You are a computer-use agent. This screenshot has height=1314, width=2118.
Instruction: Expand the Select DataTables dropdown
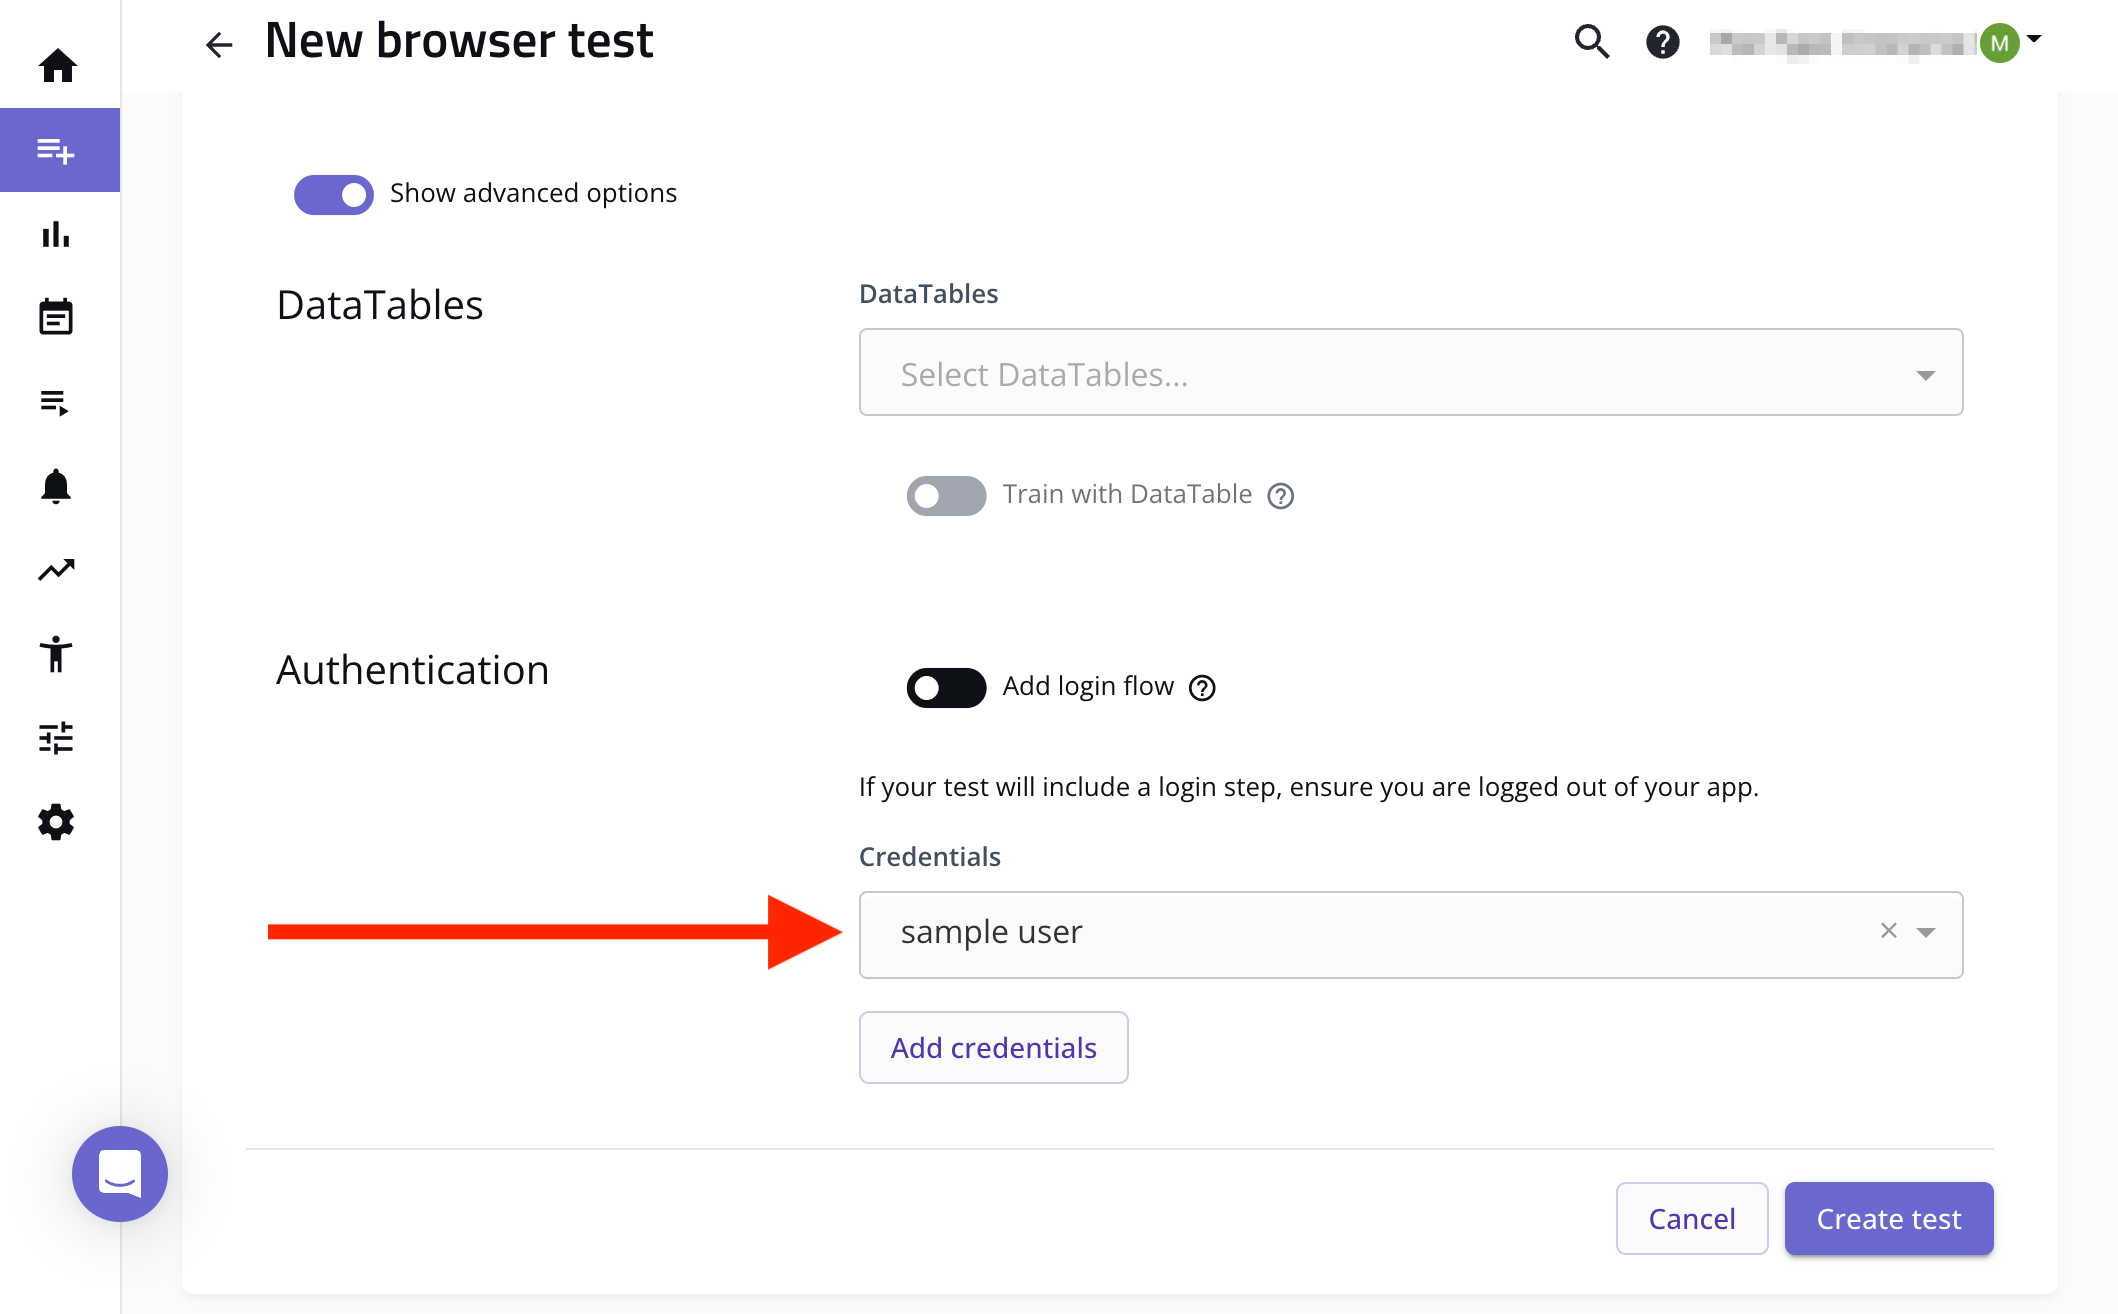(1410, 373)
